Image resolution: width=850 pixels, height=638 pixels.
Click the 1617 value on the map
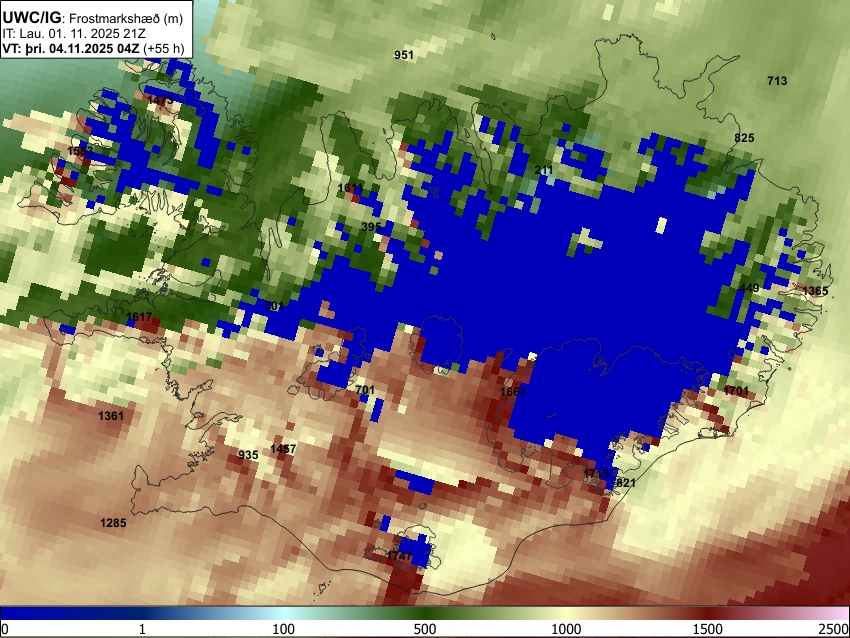139,317
